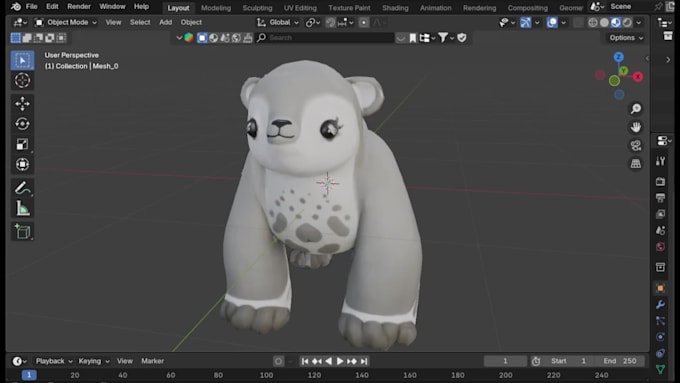Open the viewport Add menu
Screen dimensions: 680x383
(x=166, y=22)
